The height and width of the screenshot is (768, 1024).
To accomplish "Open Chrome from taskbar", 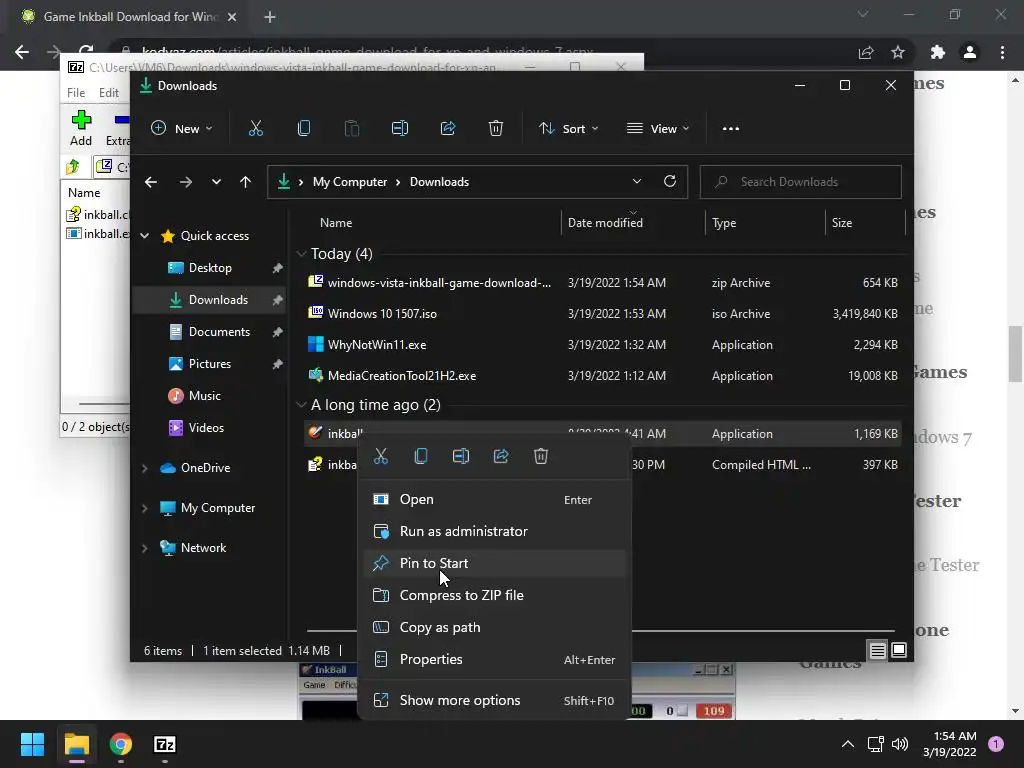I will pyautogui.click(x=121, y=744).
